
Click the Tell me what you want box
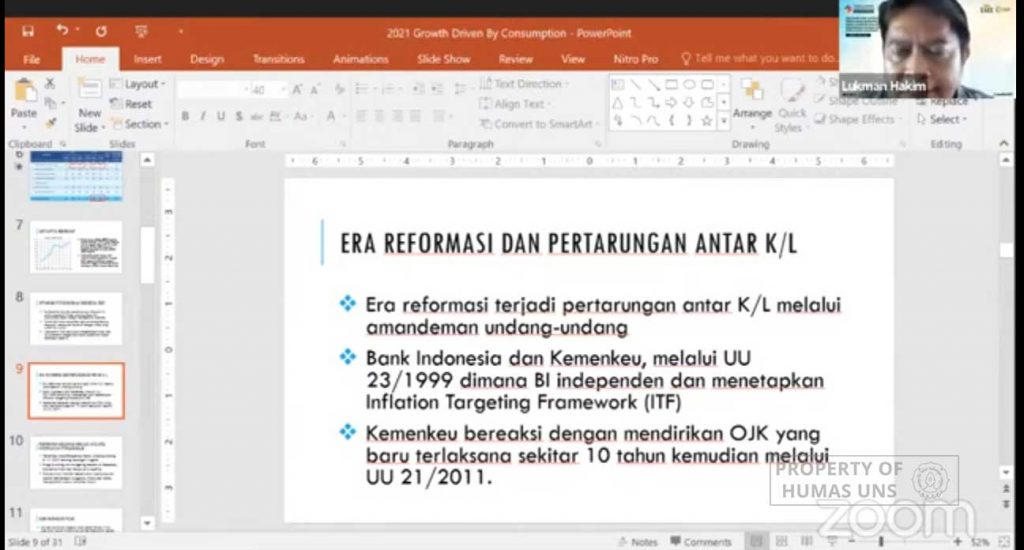(x=758, y=58)
